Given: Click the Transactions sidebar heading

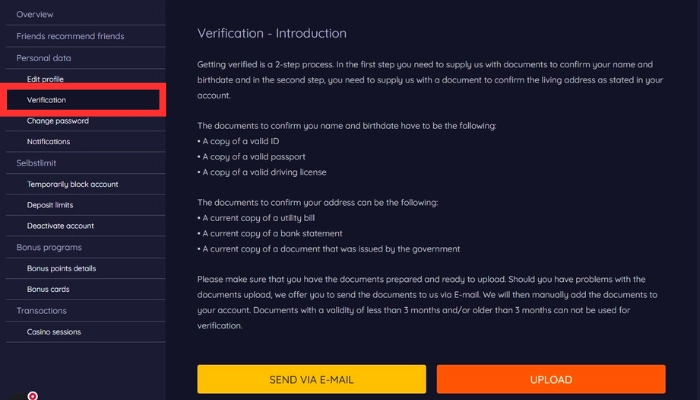Looking at the screenshot, I should (41, 310).
